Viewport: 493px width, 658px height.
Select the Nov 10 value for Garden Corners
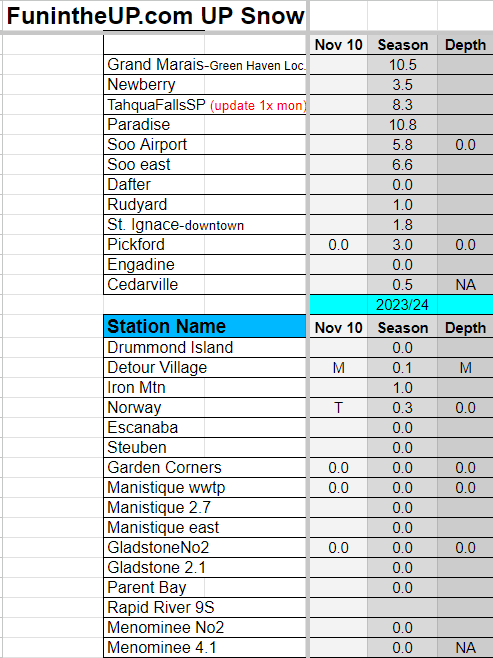tap(339, 467)
